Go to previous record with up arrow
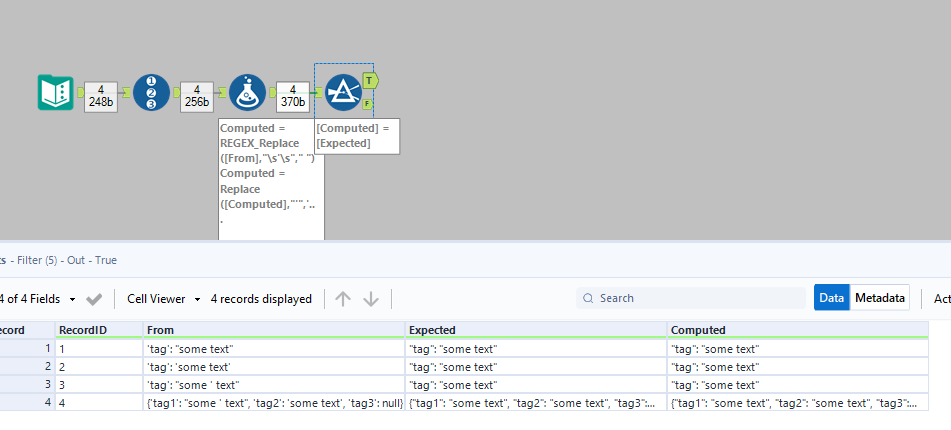 point(343,298)
